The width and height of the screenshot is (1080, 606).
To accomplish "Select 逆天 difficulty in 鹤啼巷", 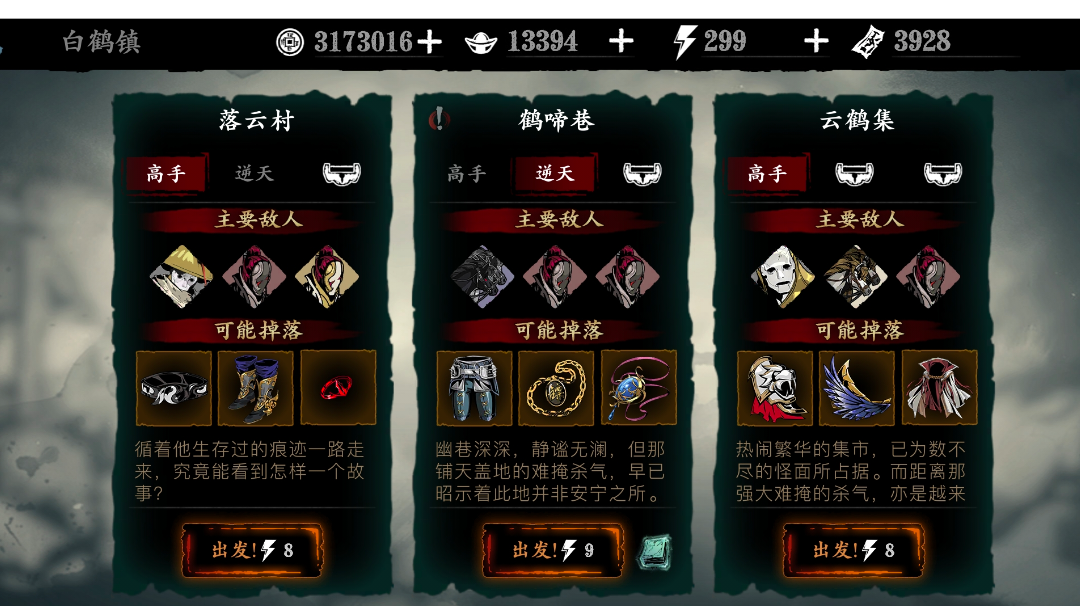I will (555, 173).
